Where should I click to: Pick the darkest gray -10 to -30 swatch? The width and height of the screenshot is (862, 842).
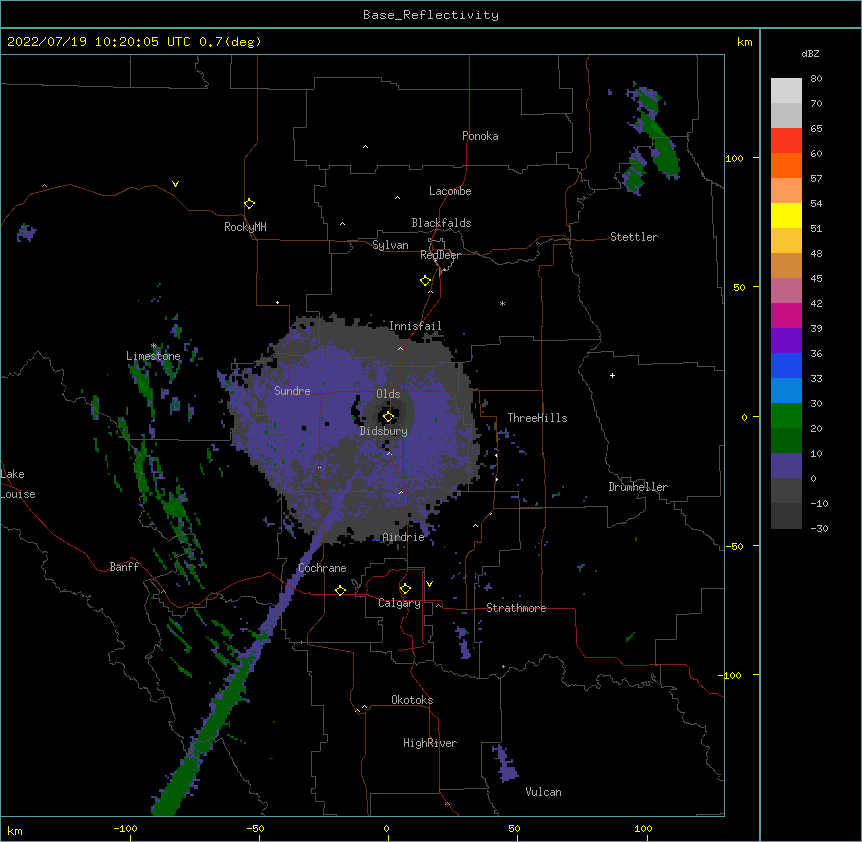(x=786, y=516)
